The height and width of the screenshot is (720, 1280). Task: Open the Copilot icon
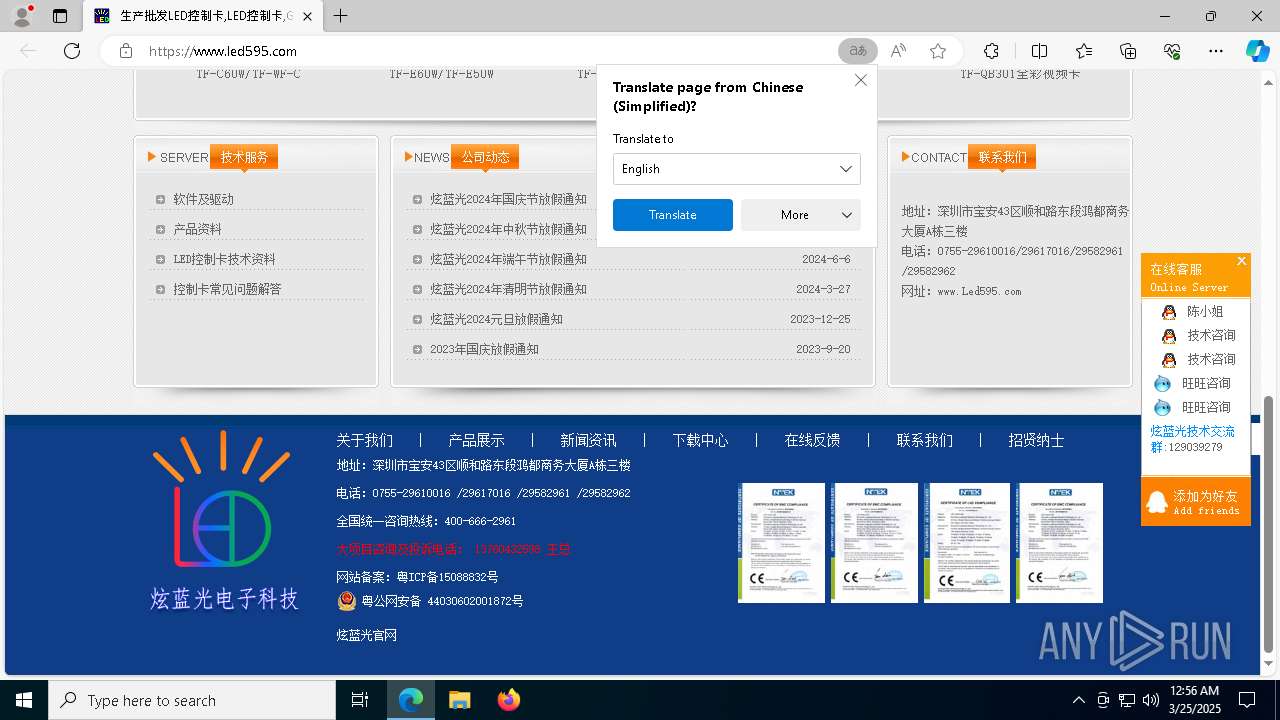[1257, 51]
